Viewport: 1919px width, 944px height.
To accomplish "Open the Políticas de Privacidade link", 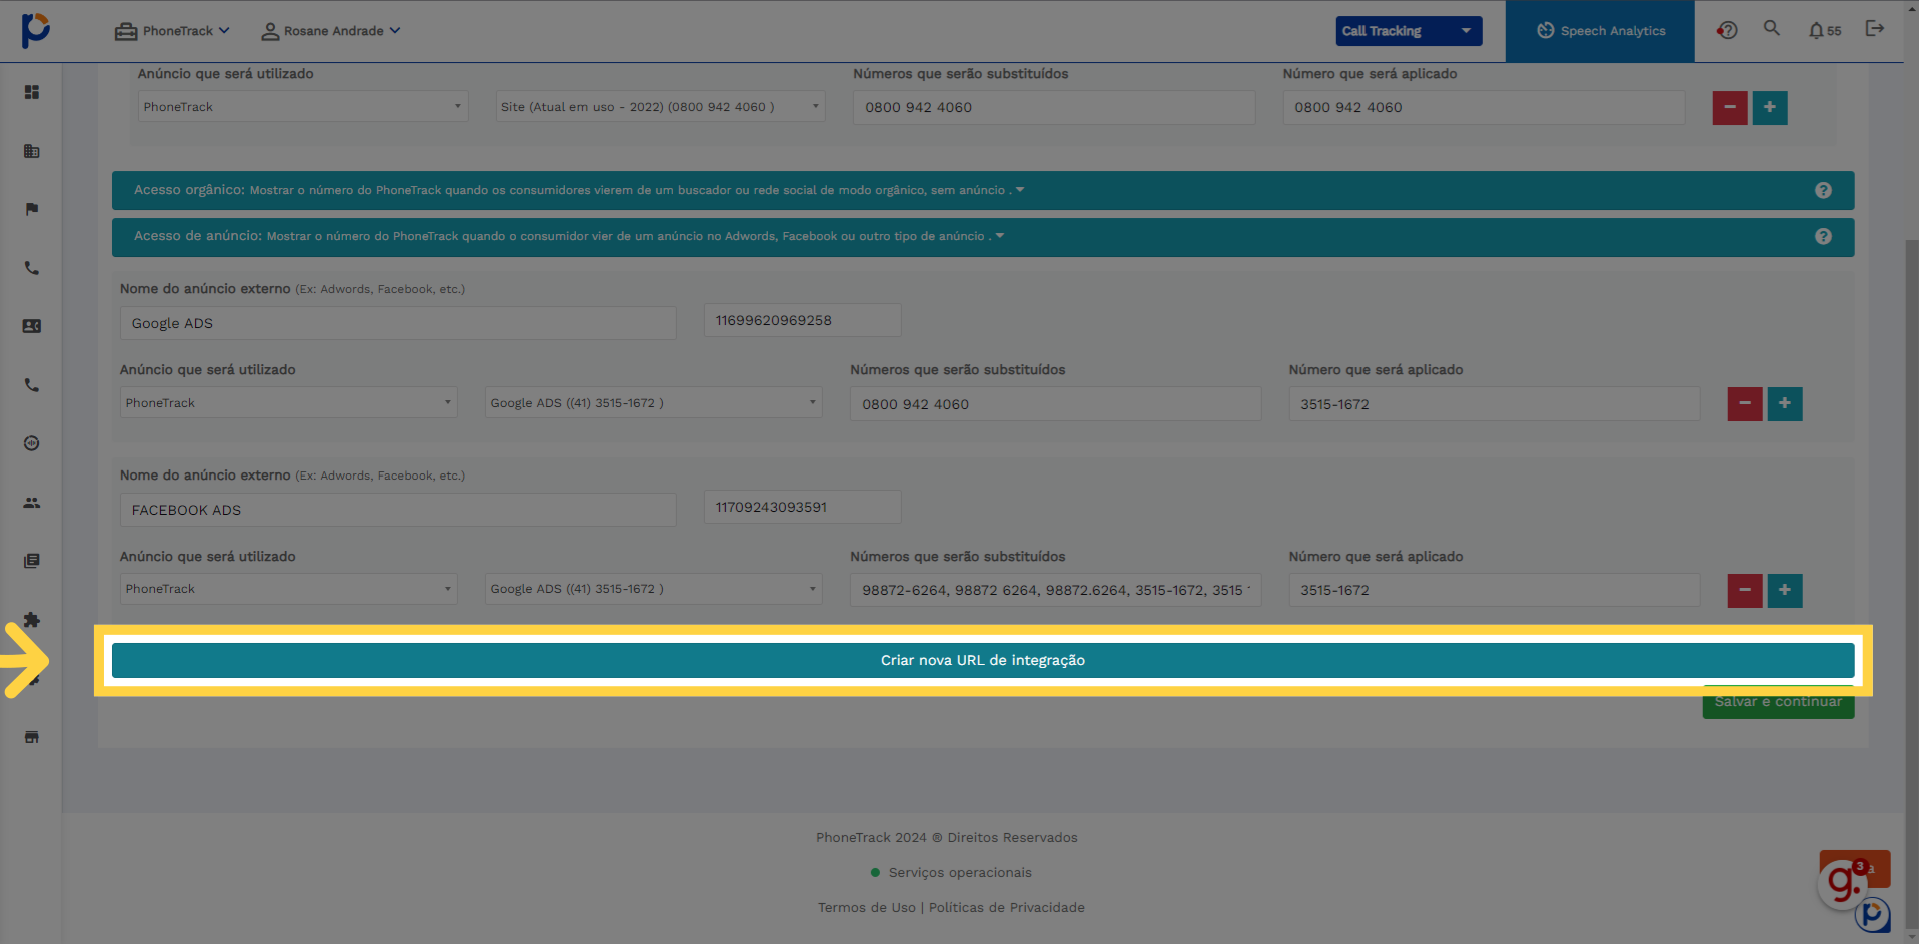I will (1006, 907).
